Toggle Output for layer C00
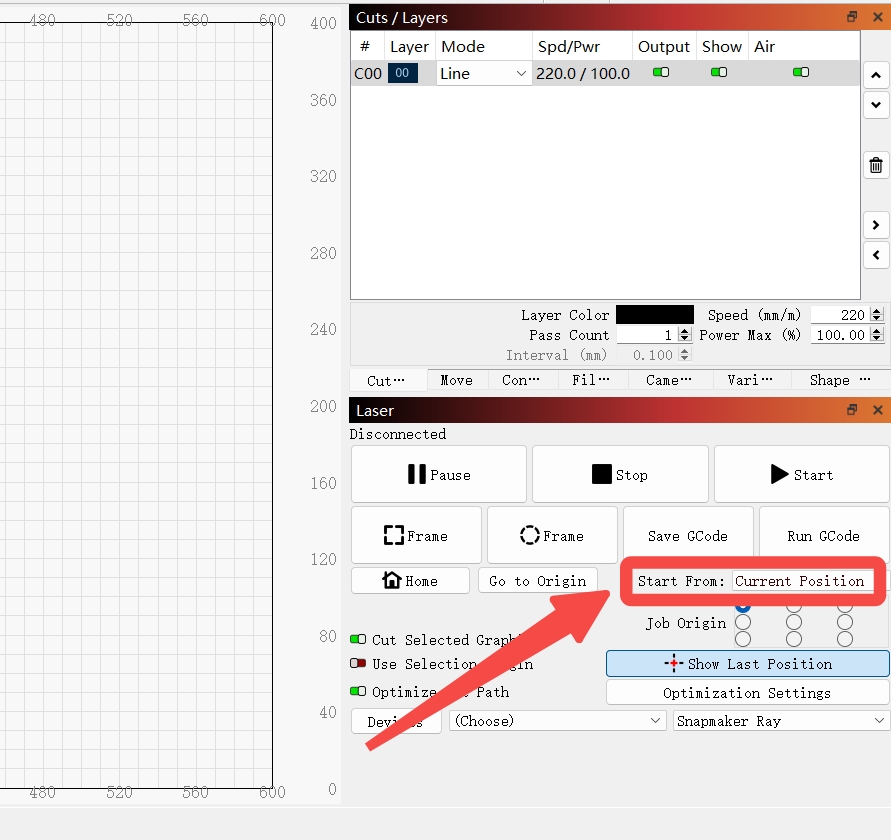The width and height of the screenshot is (891, 840). click(x=661, y=72)
